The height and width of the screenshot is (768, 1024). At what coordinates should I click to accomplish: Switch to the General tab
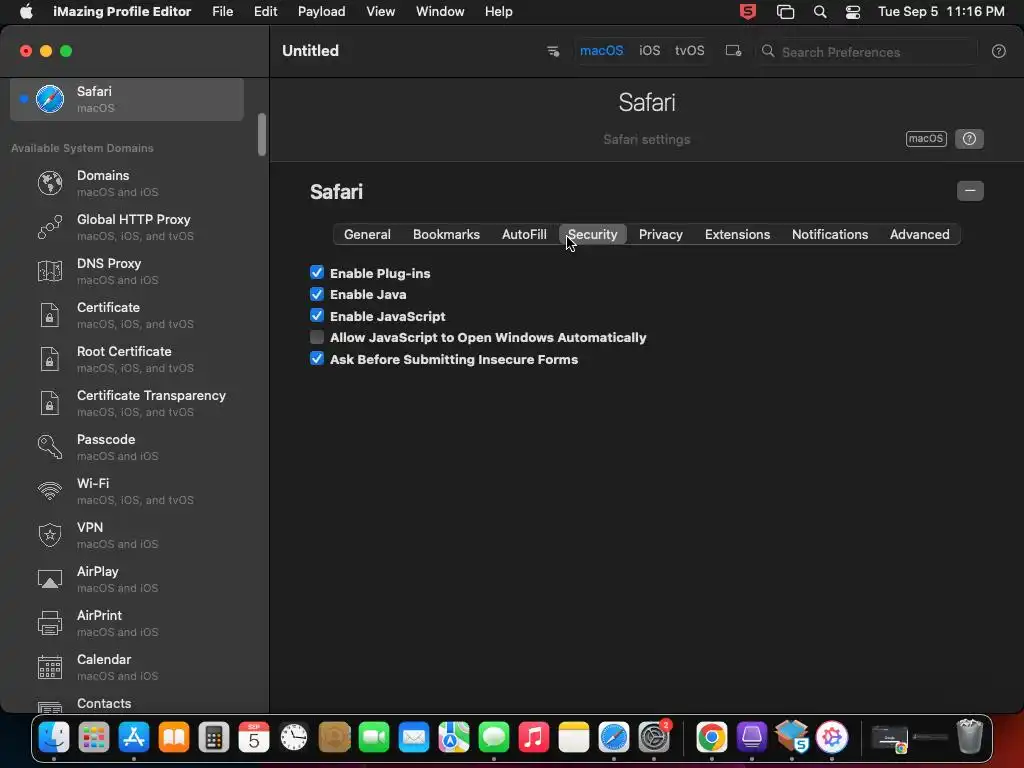click(x=367, y=234)
